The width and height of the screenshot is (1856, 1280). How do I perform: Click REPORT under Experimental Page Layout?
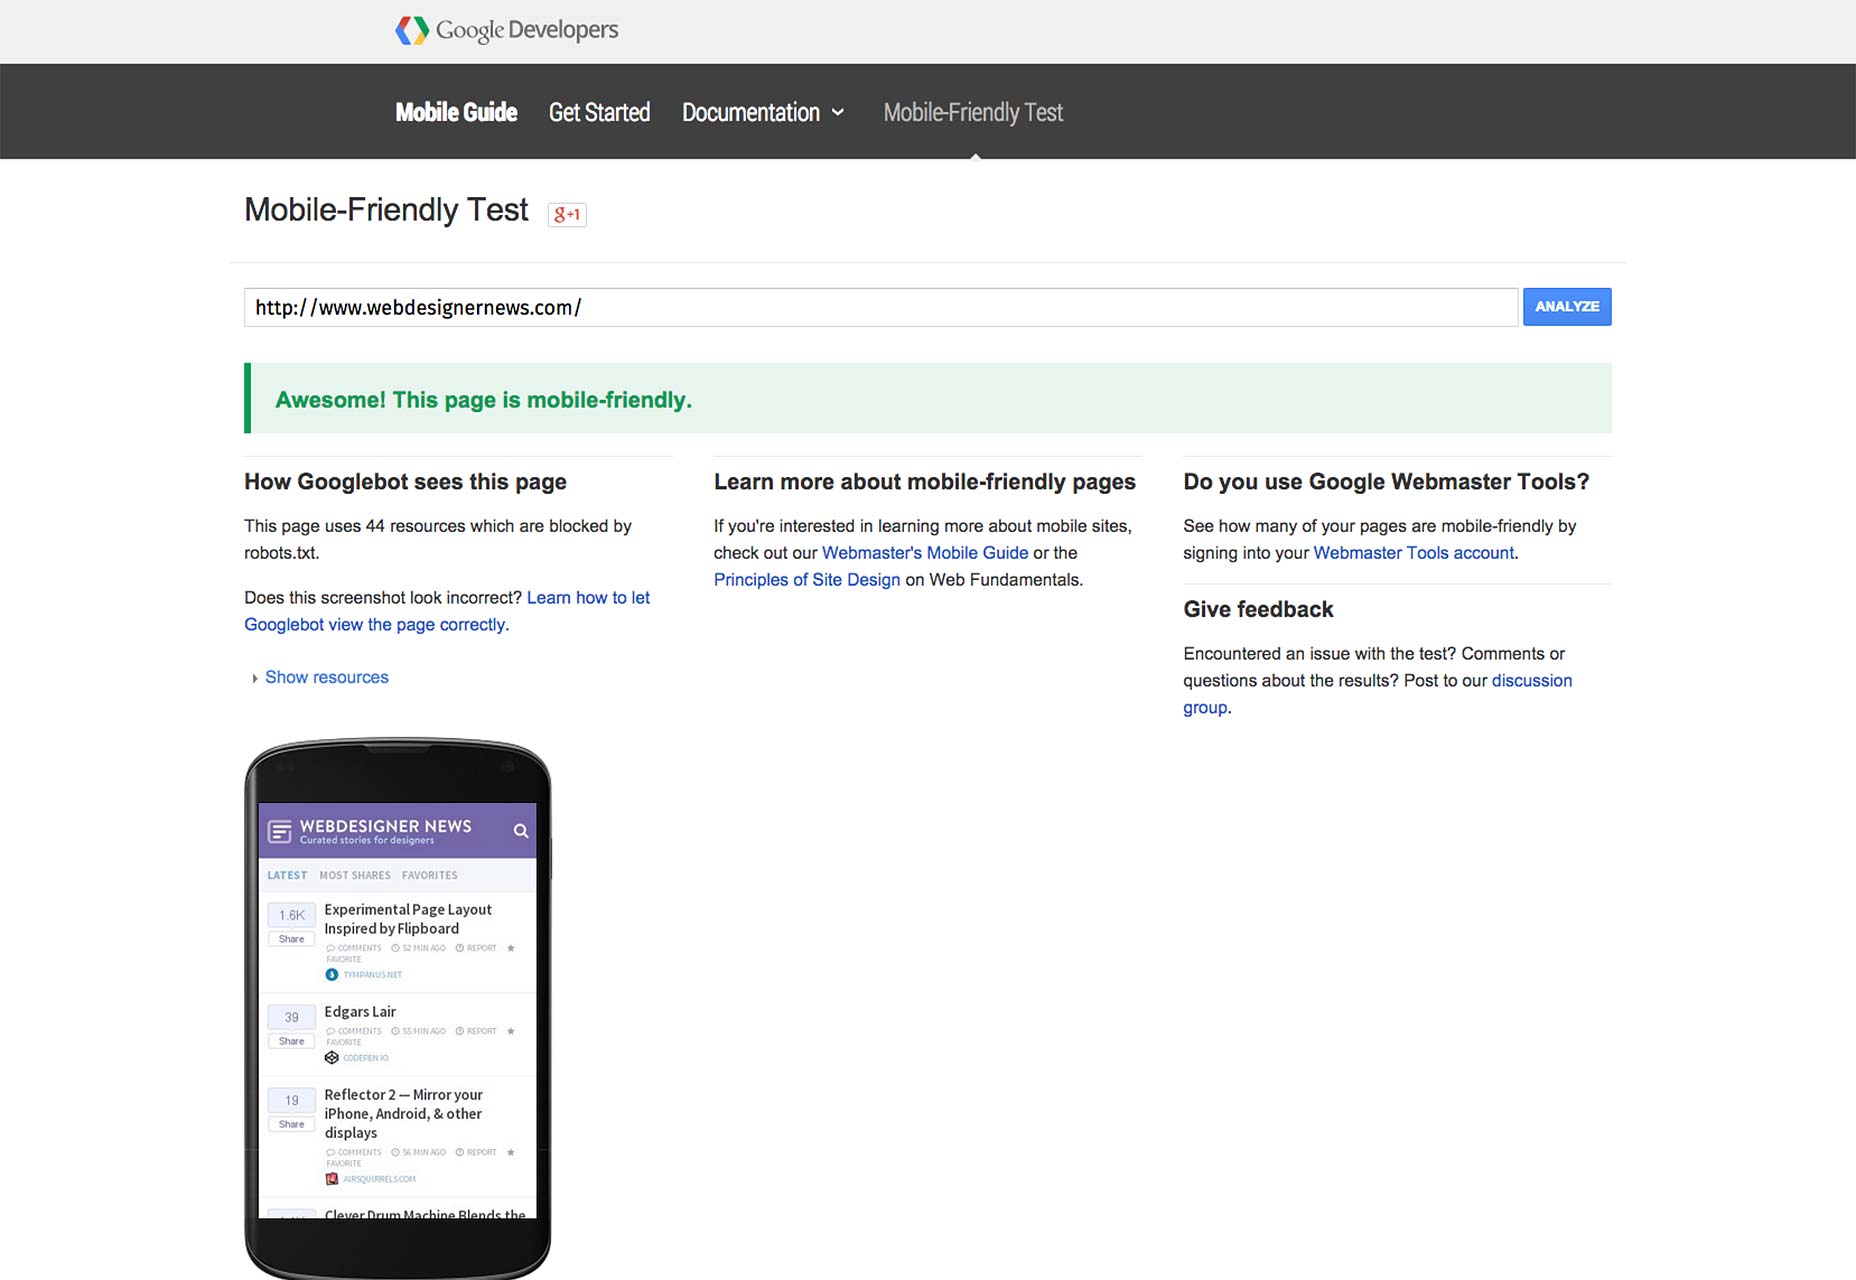tap(476, 948)
